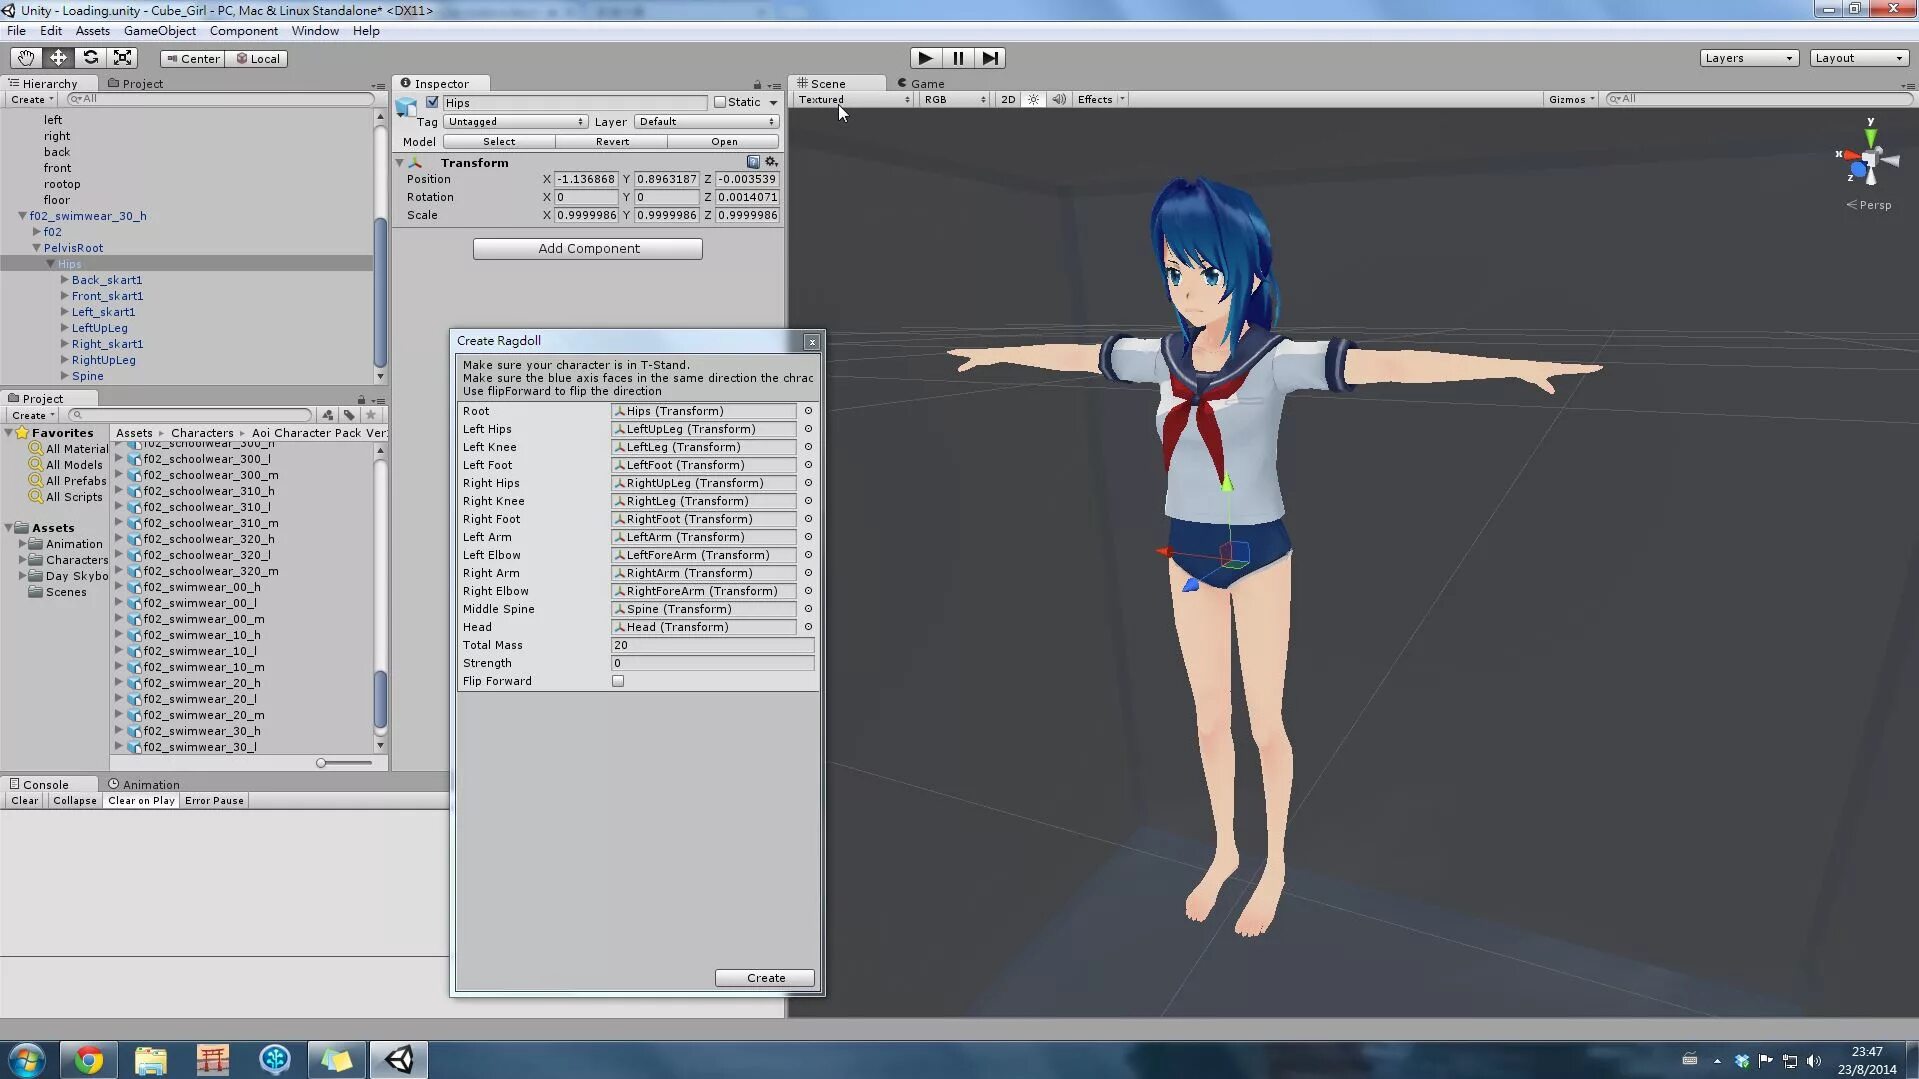This screenshot has width=1919, height=1079.
Task: Open the Windows Start menu
Action: coord(26,1060)
